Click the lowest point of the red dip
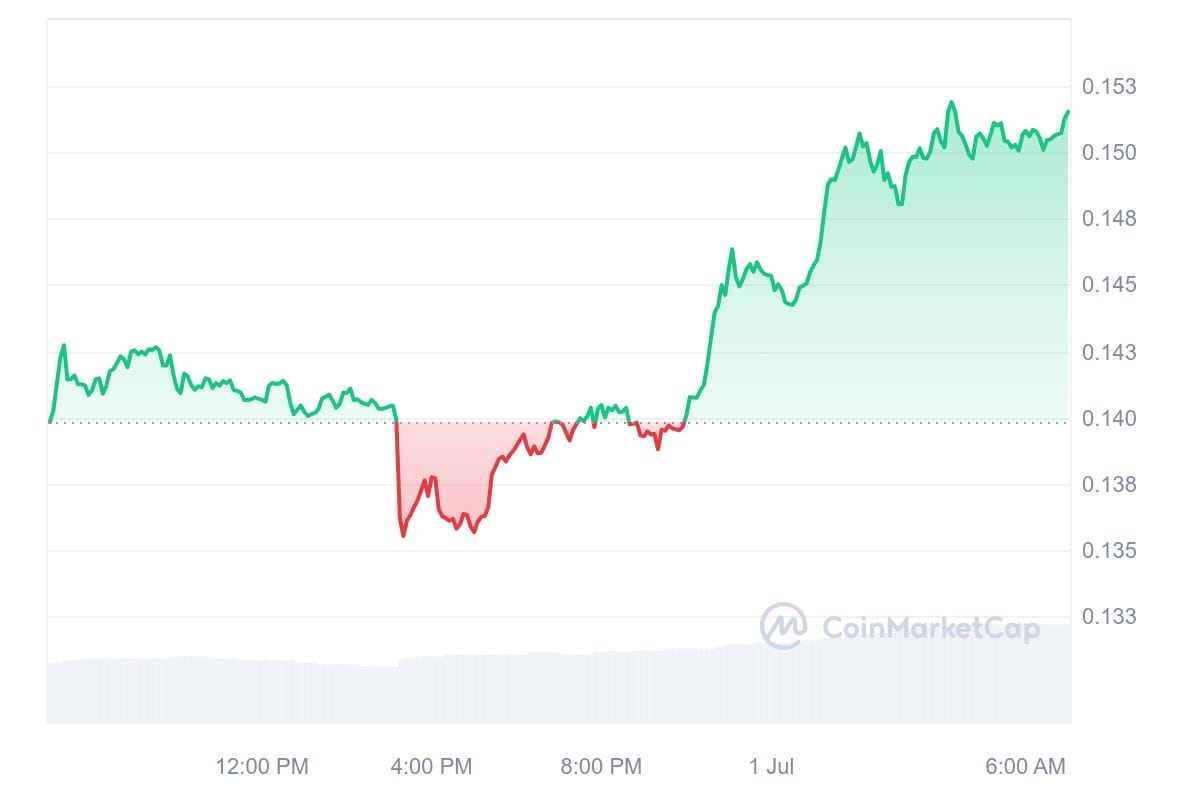This screenshot has height=800, width=1200. click(x=403, y=536)
